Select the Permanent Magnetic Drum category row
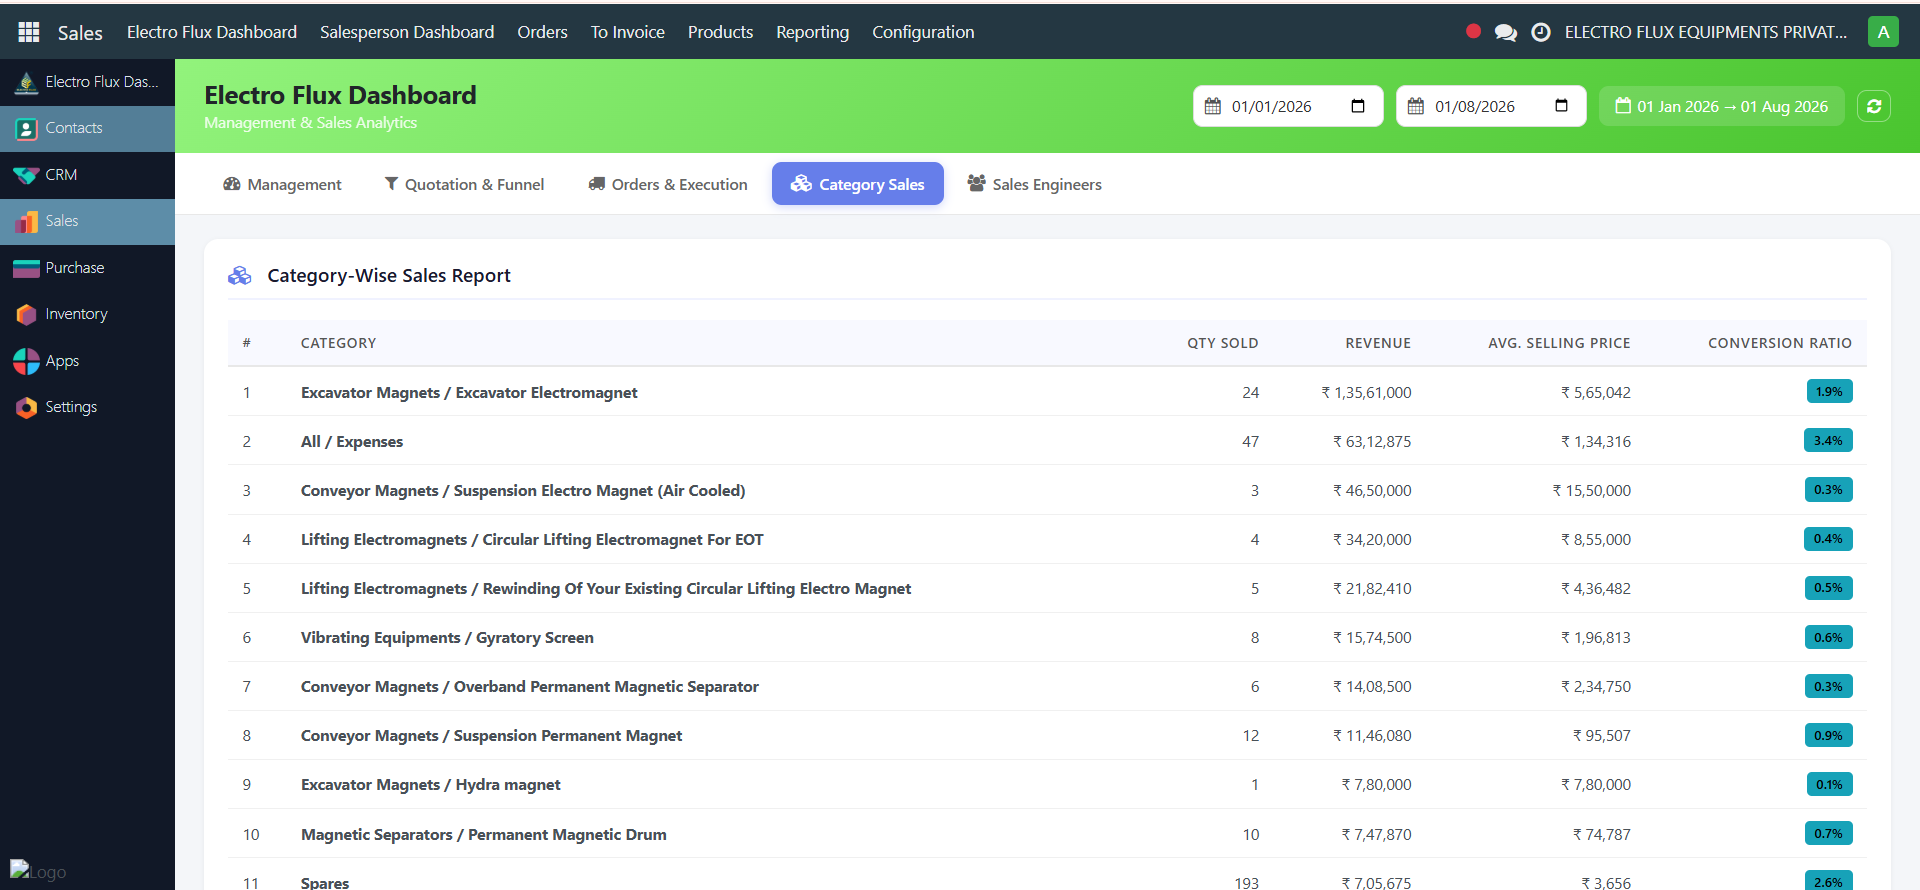 point(1047,834)
